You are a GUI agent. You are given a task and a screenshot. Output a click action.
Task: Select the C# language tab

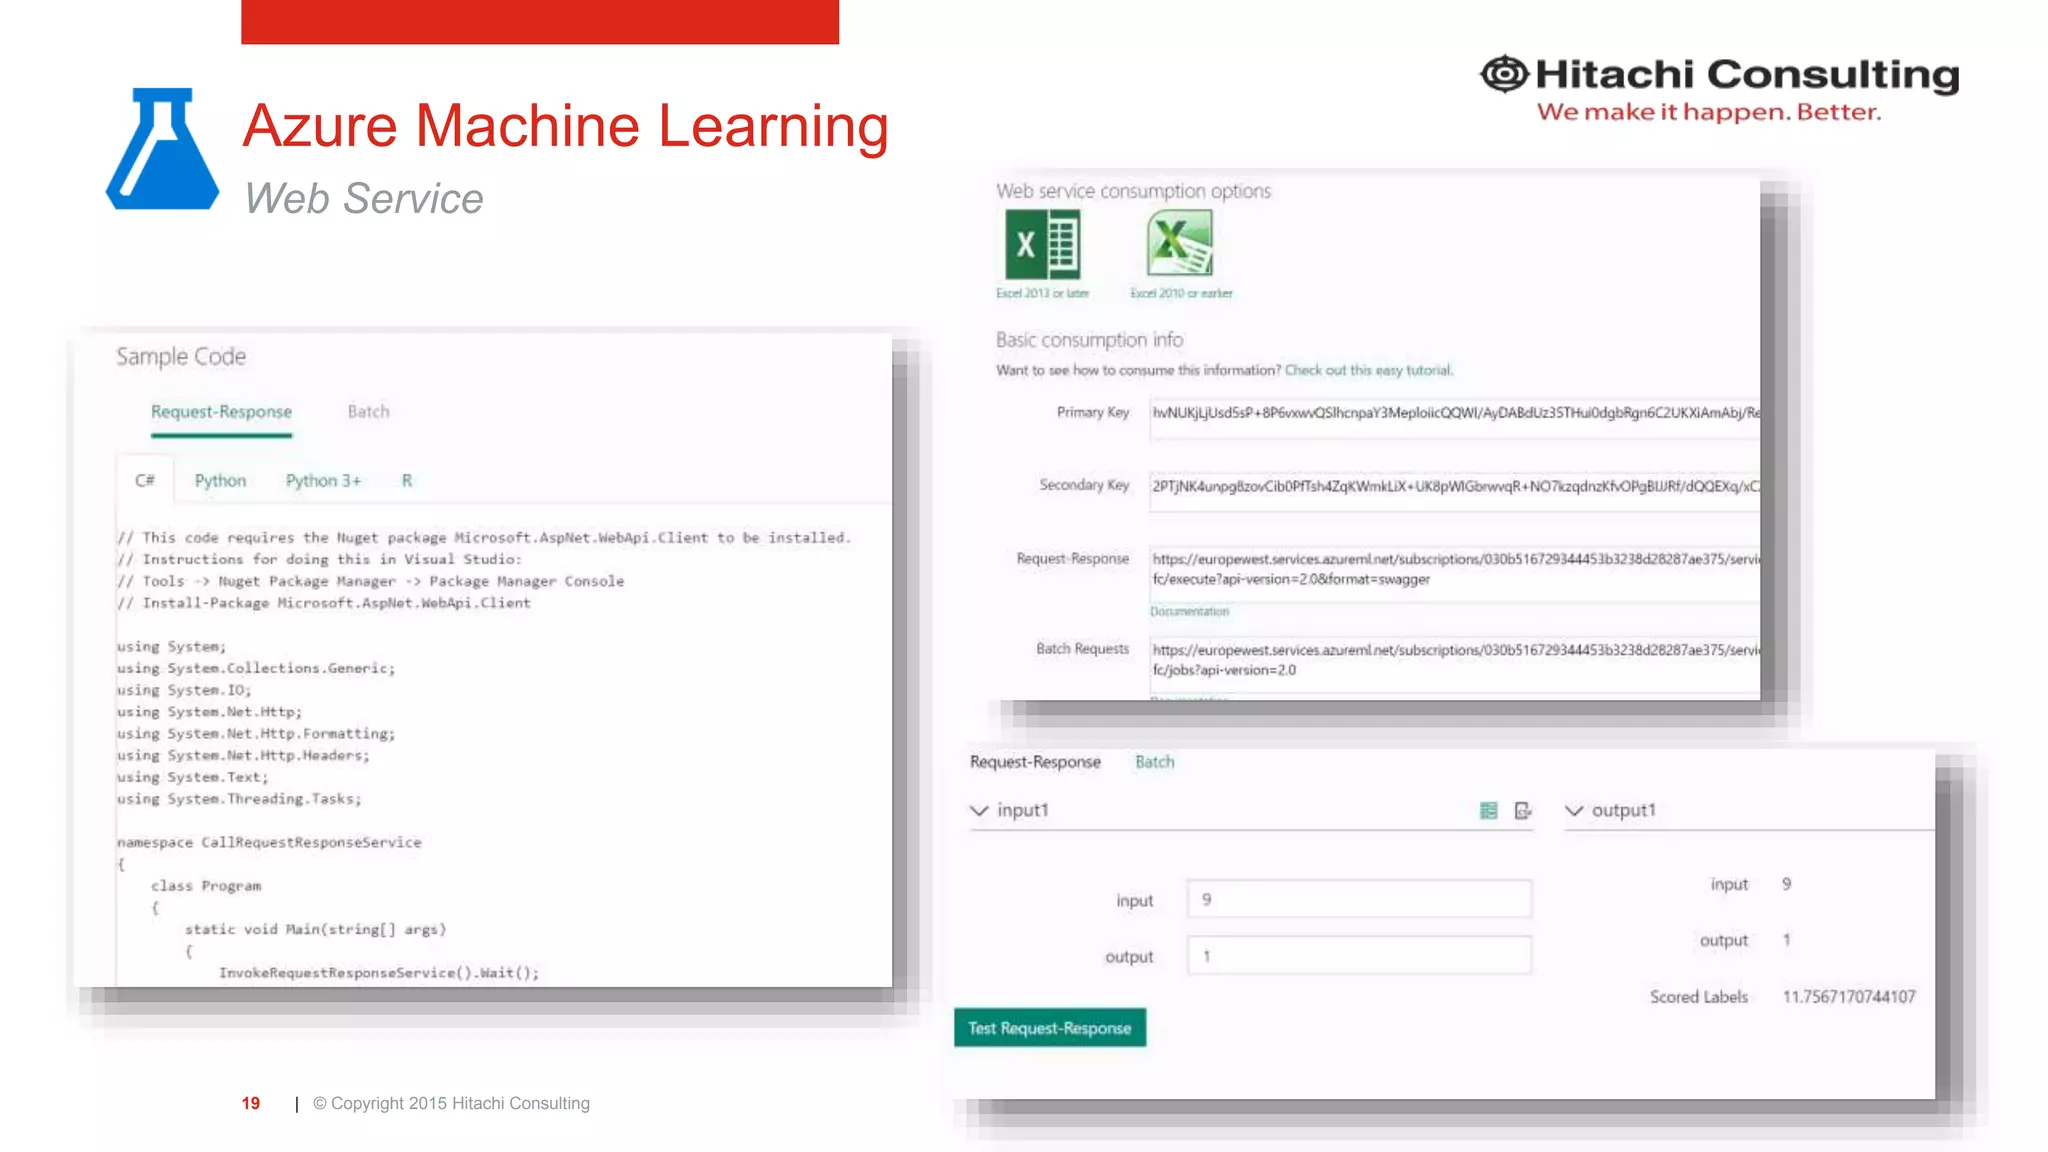click(145, 481)
